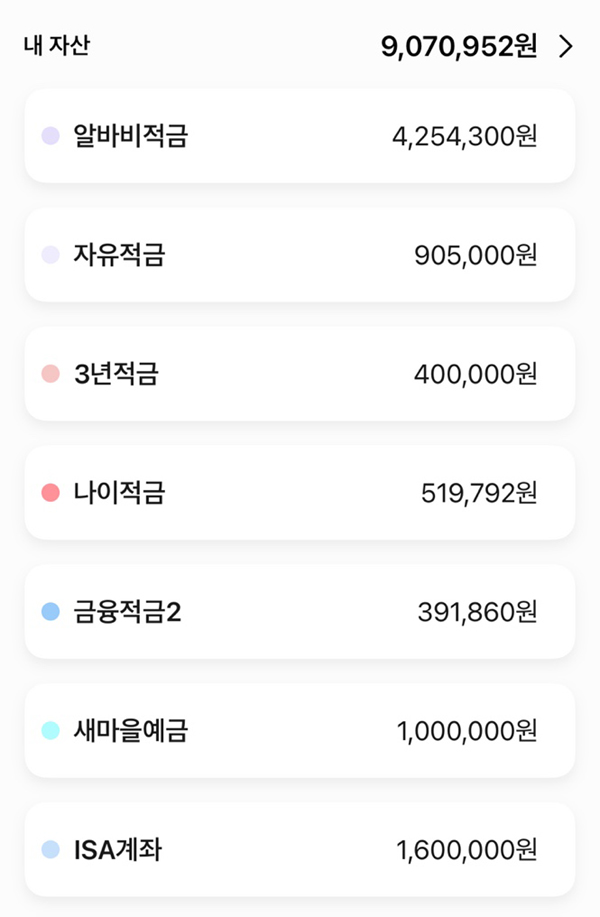This screenshot has width=600, height=917.
Task: Tap the 내 자산 heading
Action: 56,46
